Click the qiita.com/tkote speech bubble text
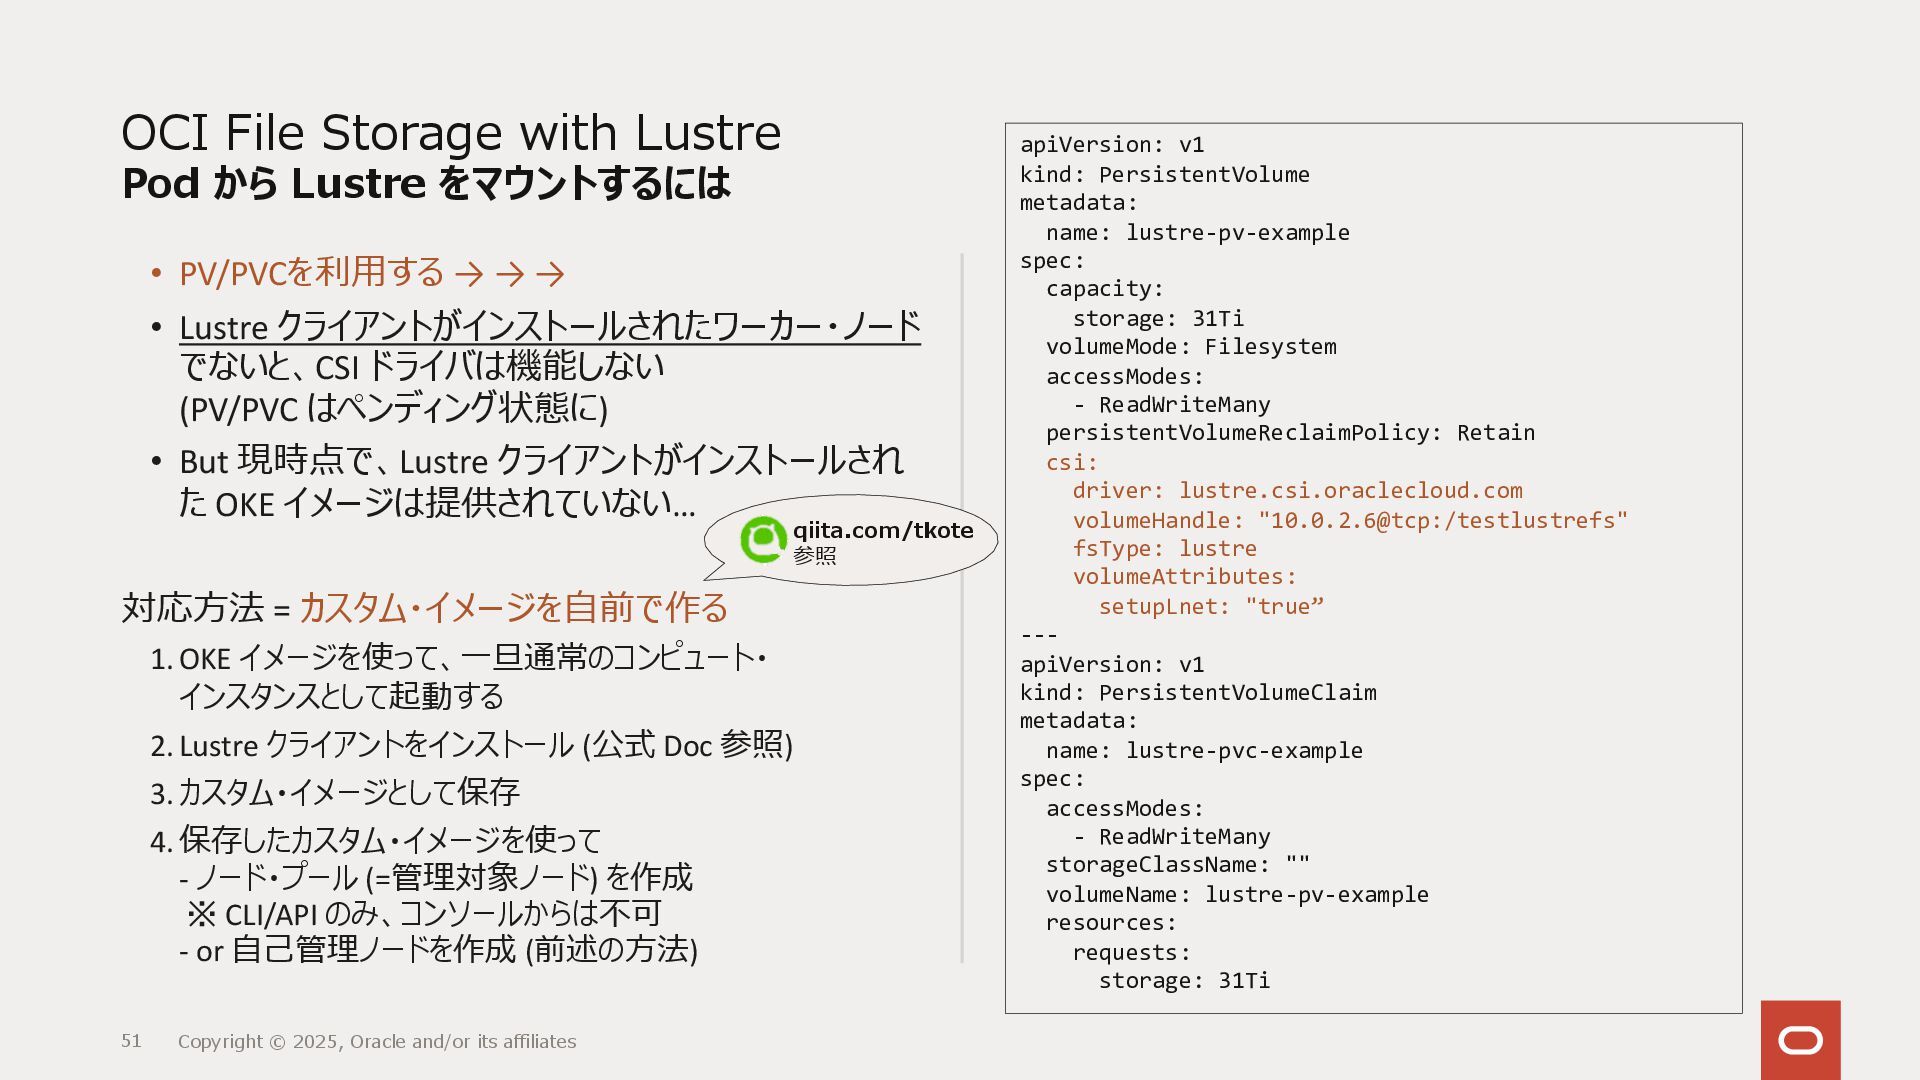 point(882,531)
